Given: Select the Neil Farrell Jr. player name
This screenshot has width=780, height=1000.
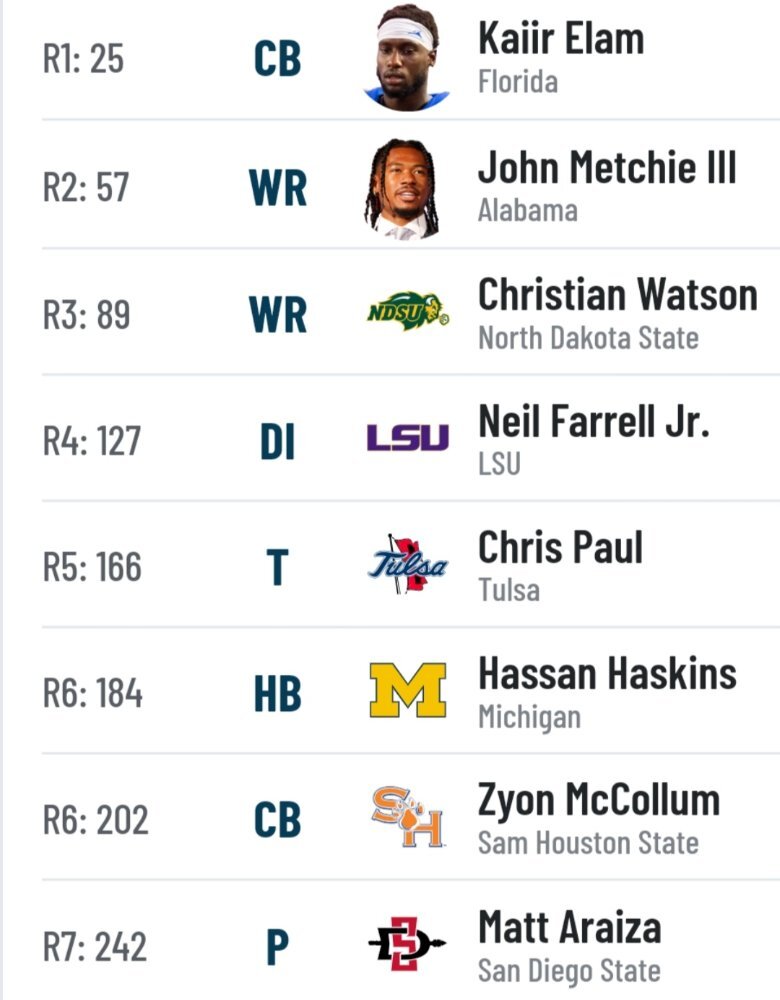Looking at the screenshot, I should (594, 422).
